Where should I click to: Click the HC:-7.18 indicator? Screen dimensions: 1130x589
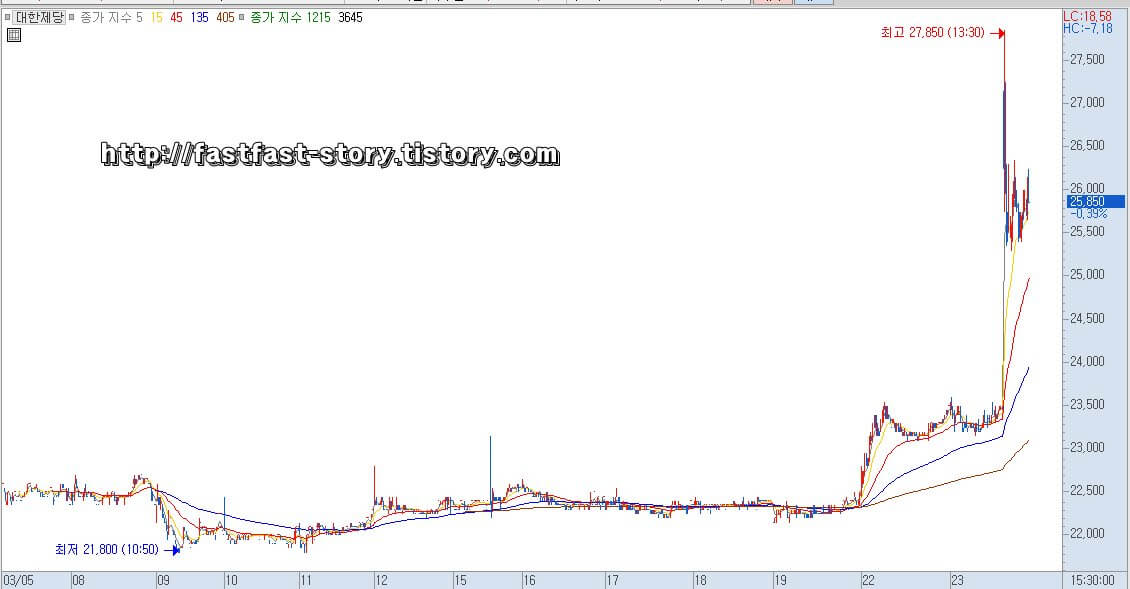[x=1087, y=29]
